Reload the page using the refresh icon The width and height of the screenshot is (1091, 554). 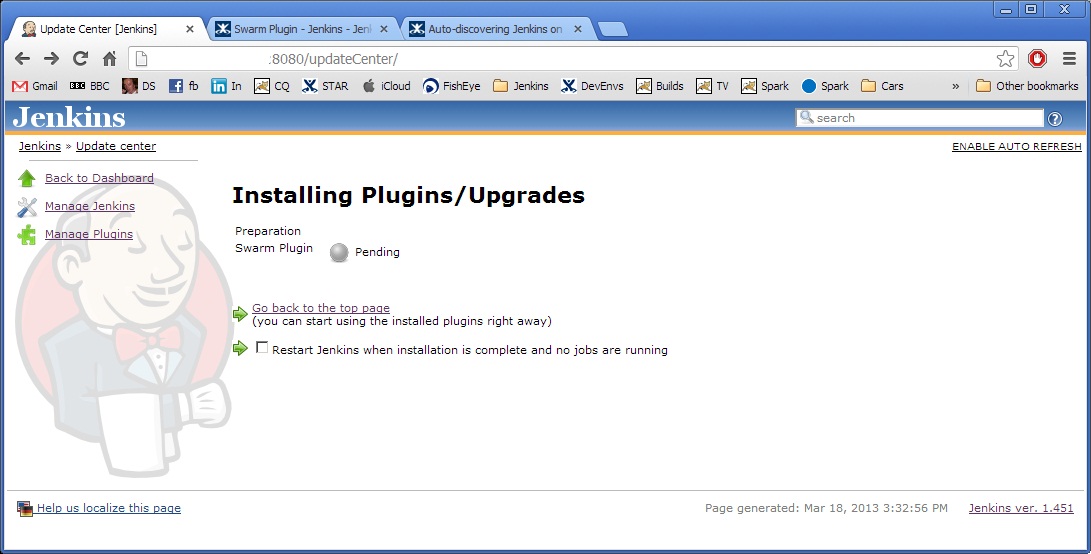tap(81, 59)
